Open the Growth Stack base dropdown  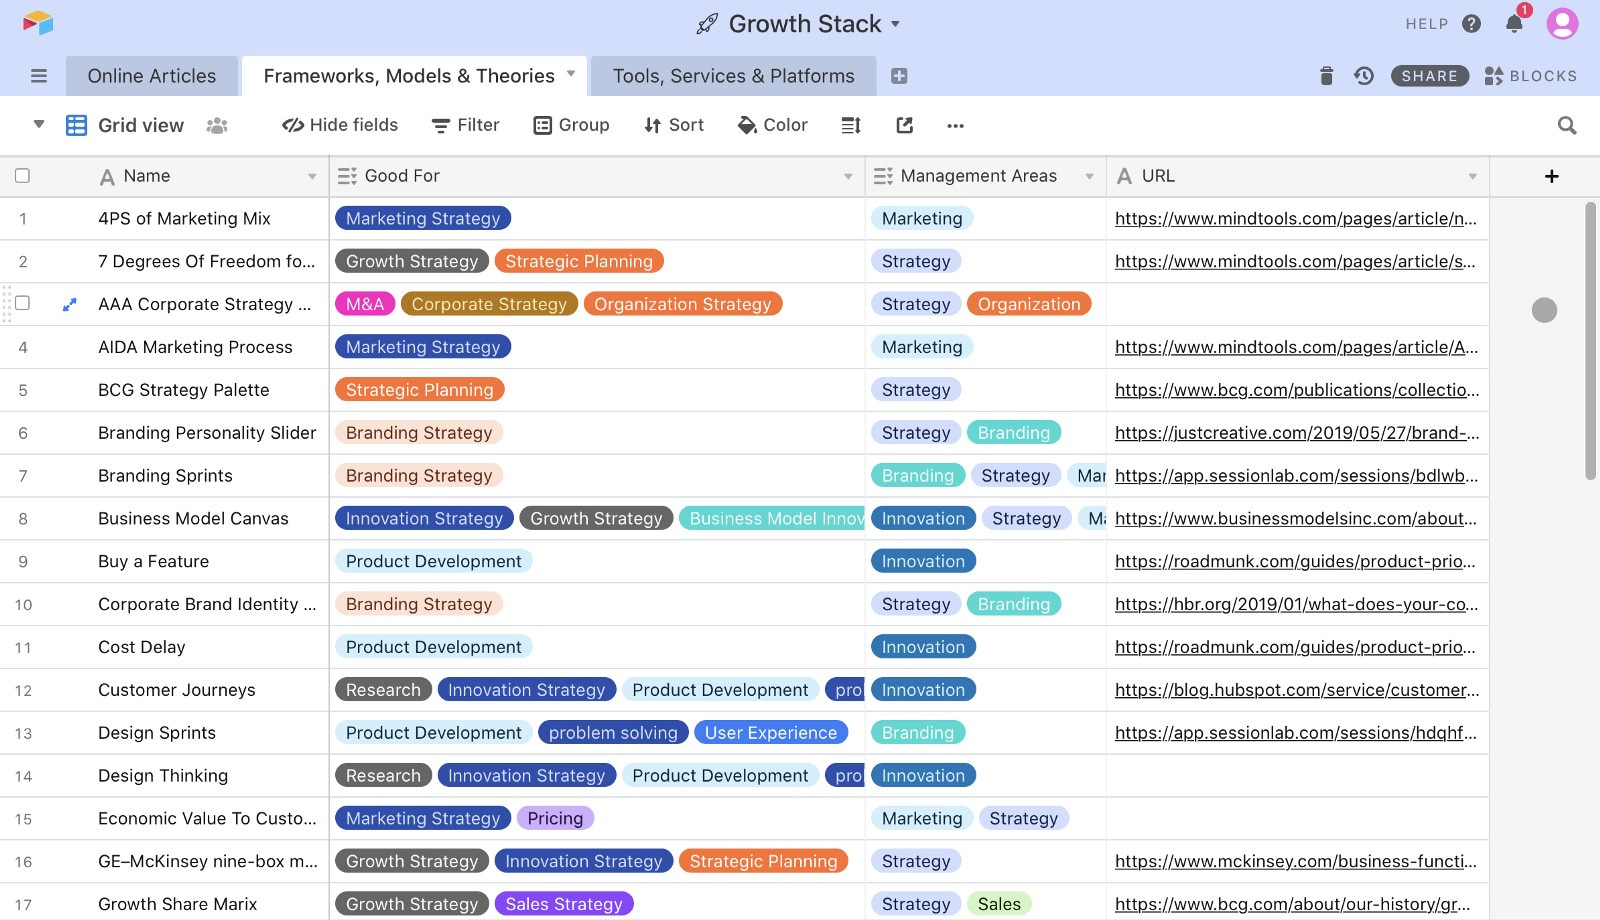coord(895,24)
